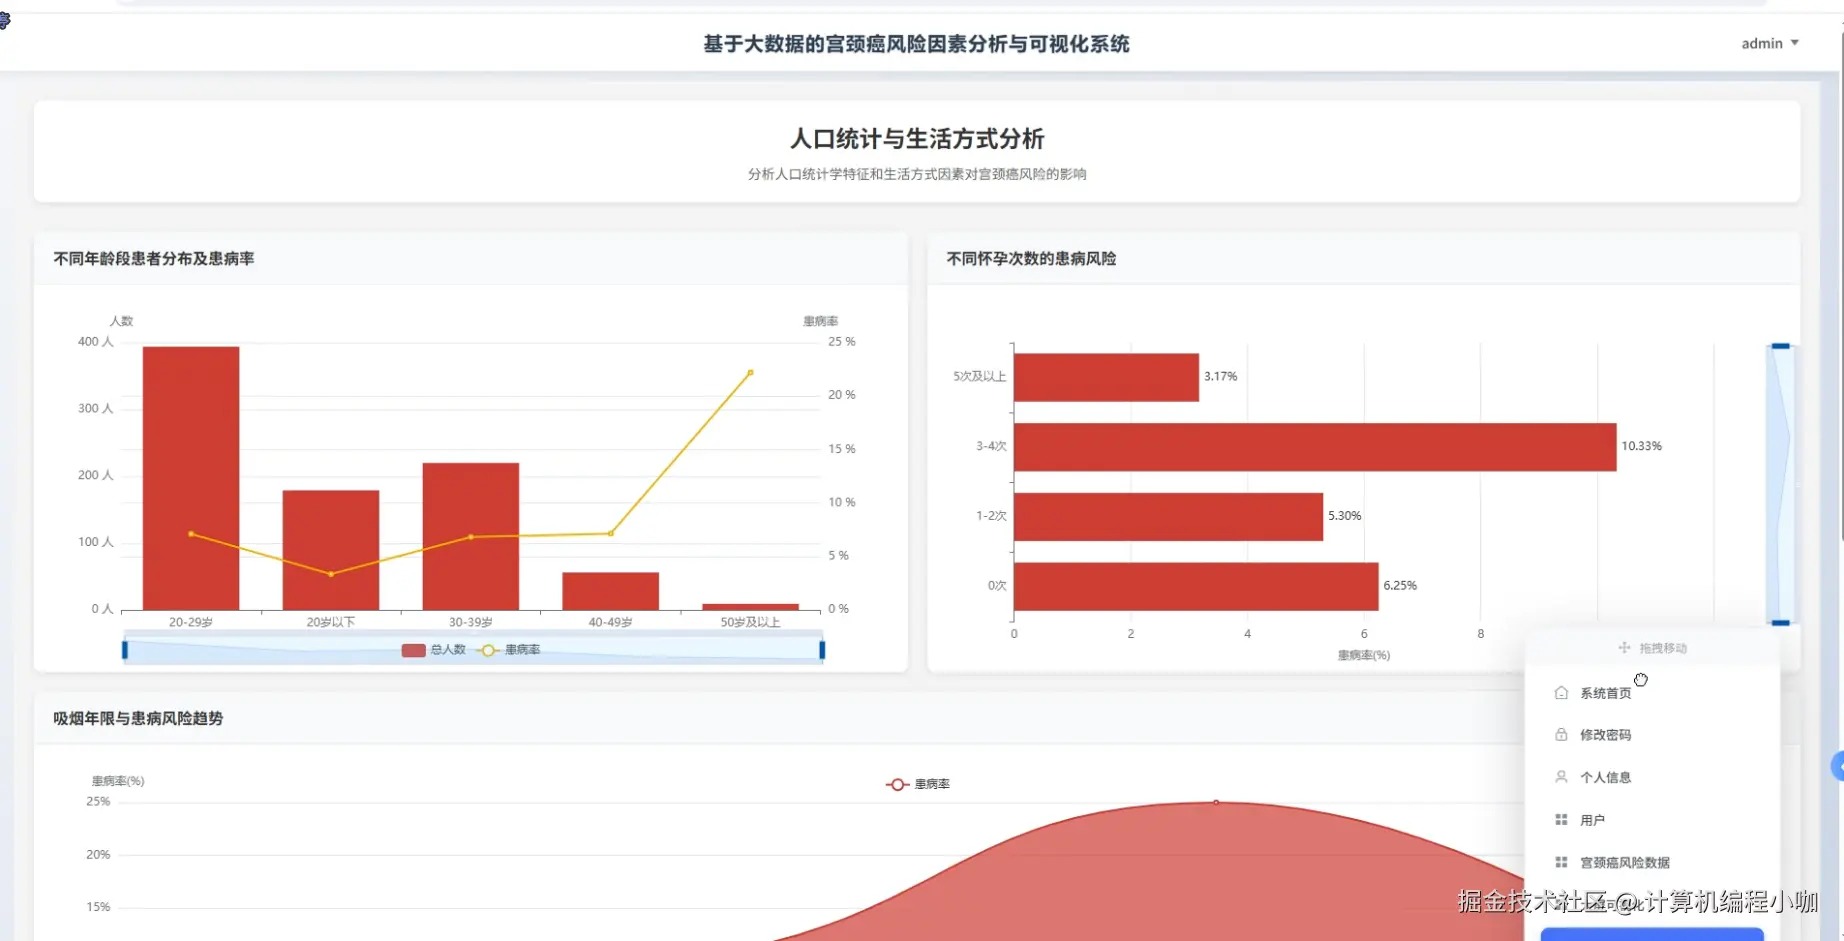Click the system title 基于大数据的宫颈癌风险因素分析与可视化系统
1844x941 pixels.
[x=916, y=43]
